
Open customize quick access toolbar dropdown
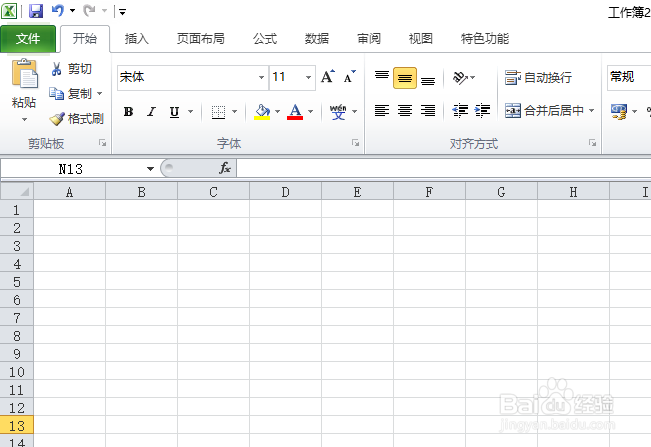[122, 12]
